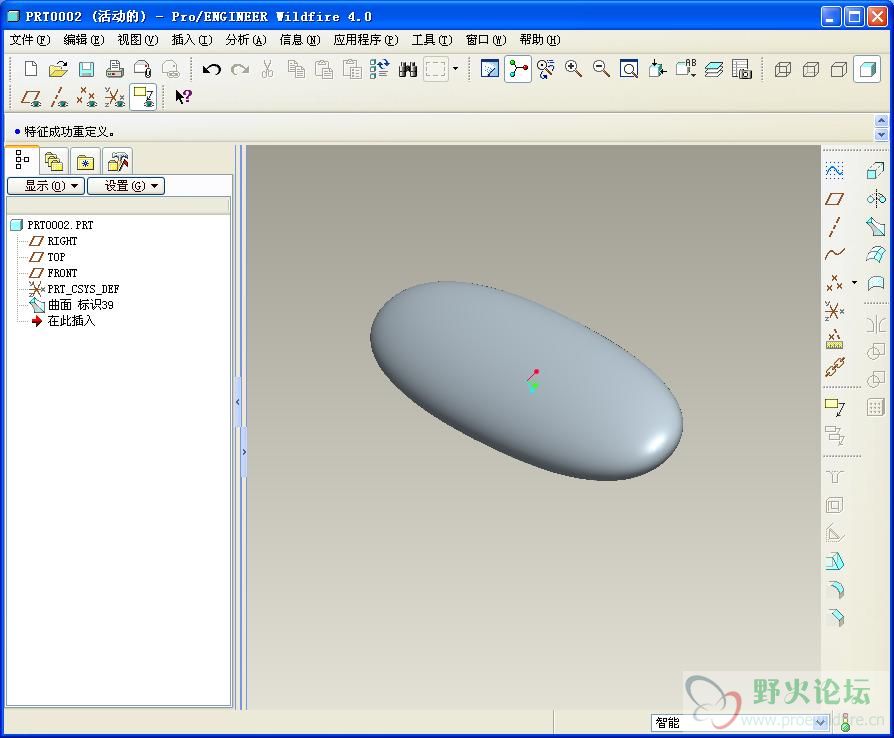Open the 工具(T) menu
This screenshot has height=738, width=894.
pyautogui.click(x=432, y=40)
